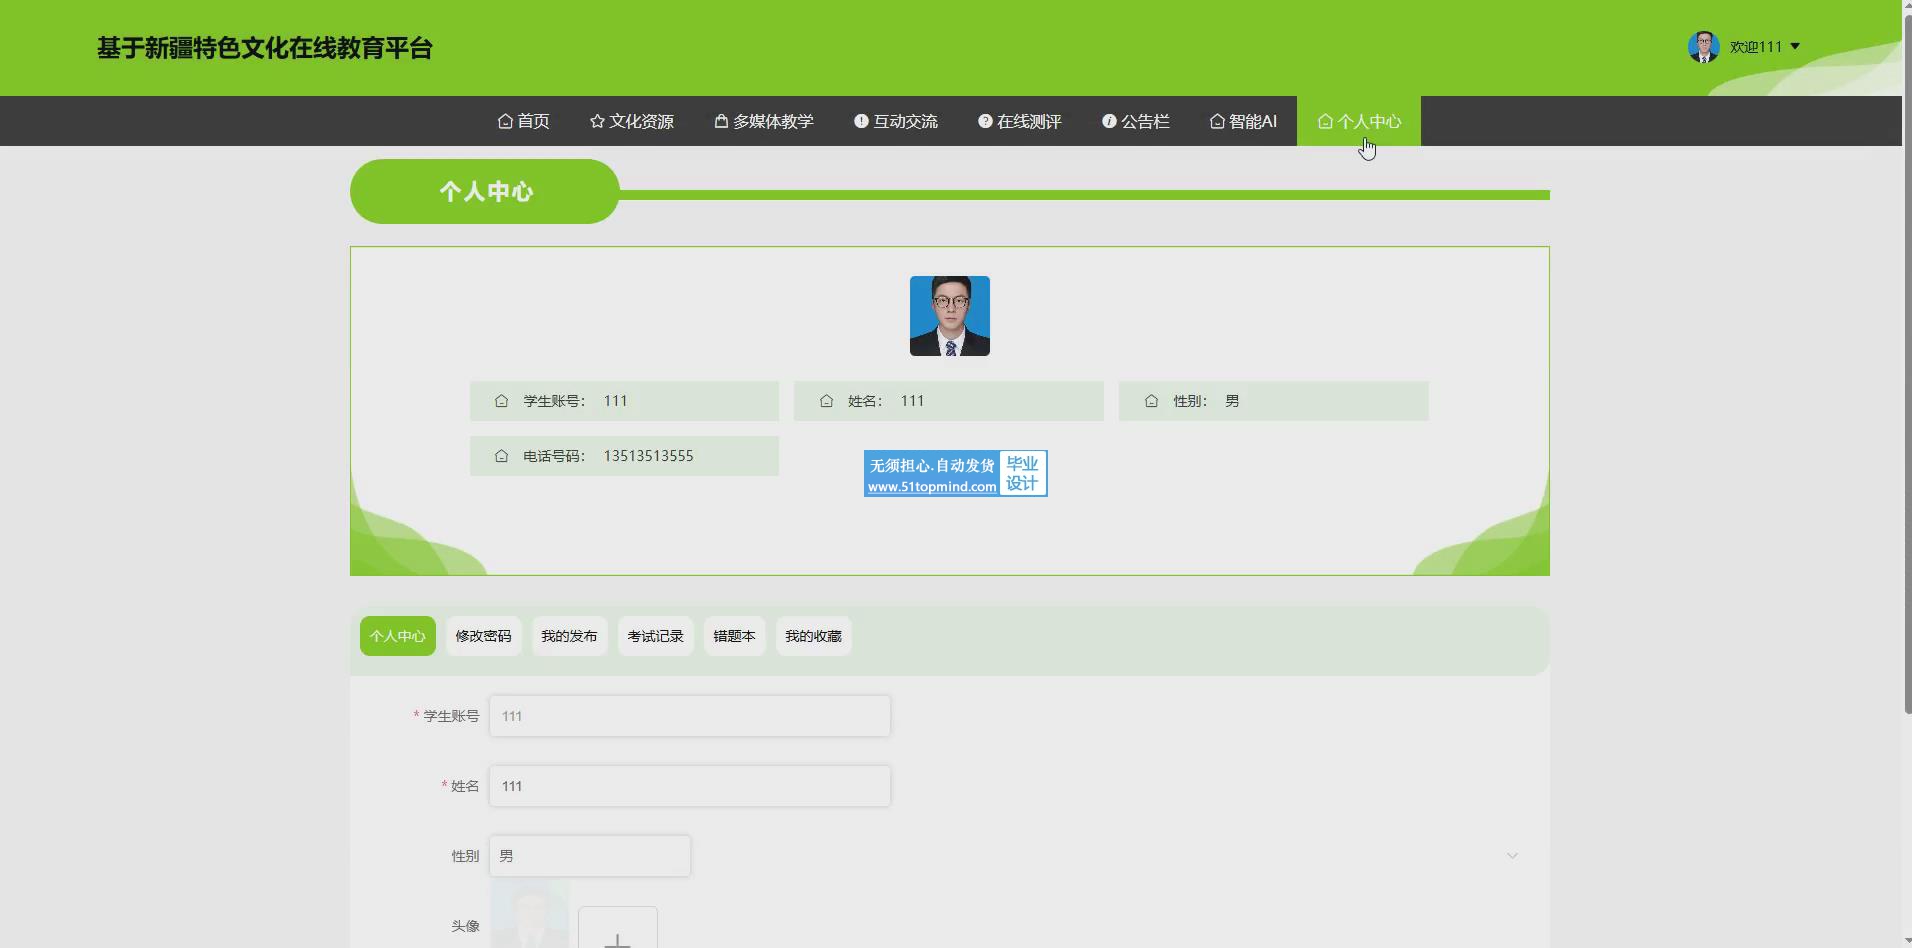The image size is (1912, 948).
Task: Click the house icon for 智能AI
Action: [x=1217, y=121]
